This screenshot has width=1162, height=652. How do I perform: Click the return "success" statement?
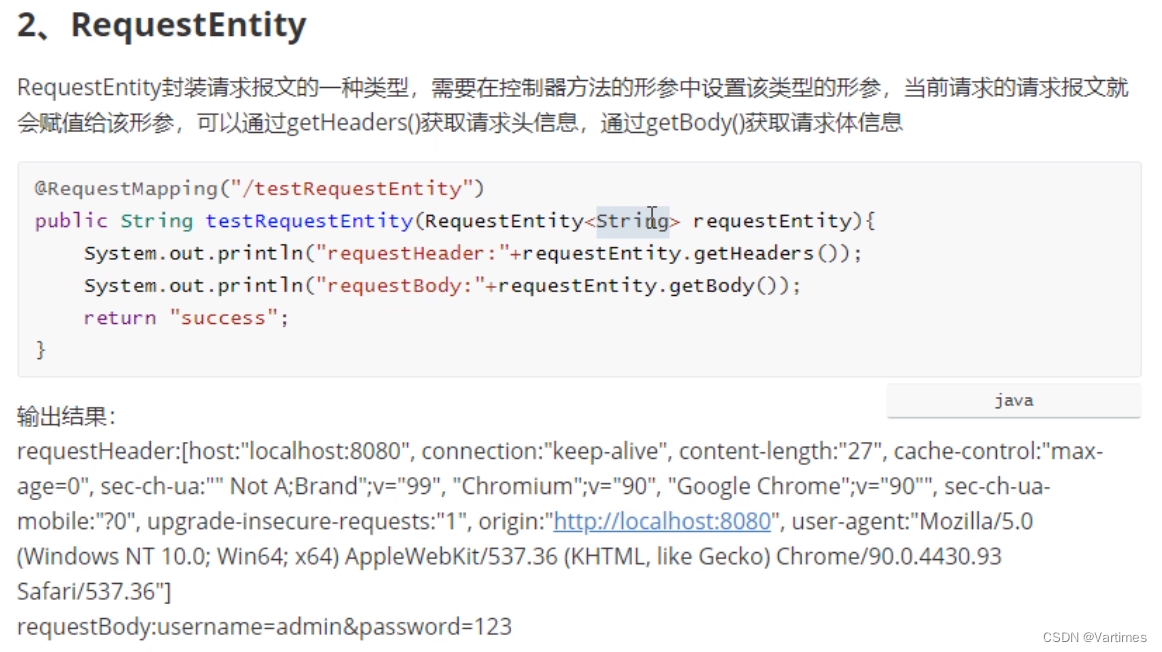186,318
